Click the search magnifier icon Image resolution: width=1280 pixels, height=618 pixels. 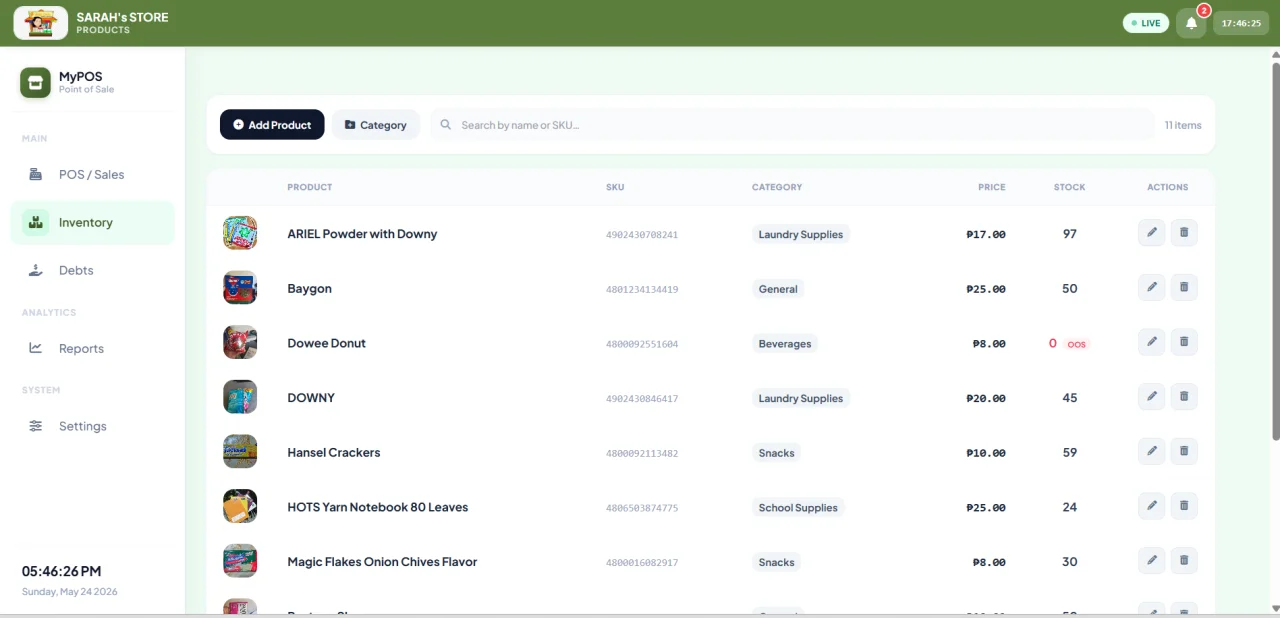click(446, 125)
